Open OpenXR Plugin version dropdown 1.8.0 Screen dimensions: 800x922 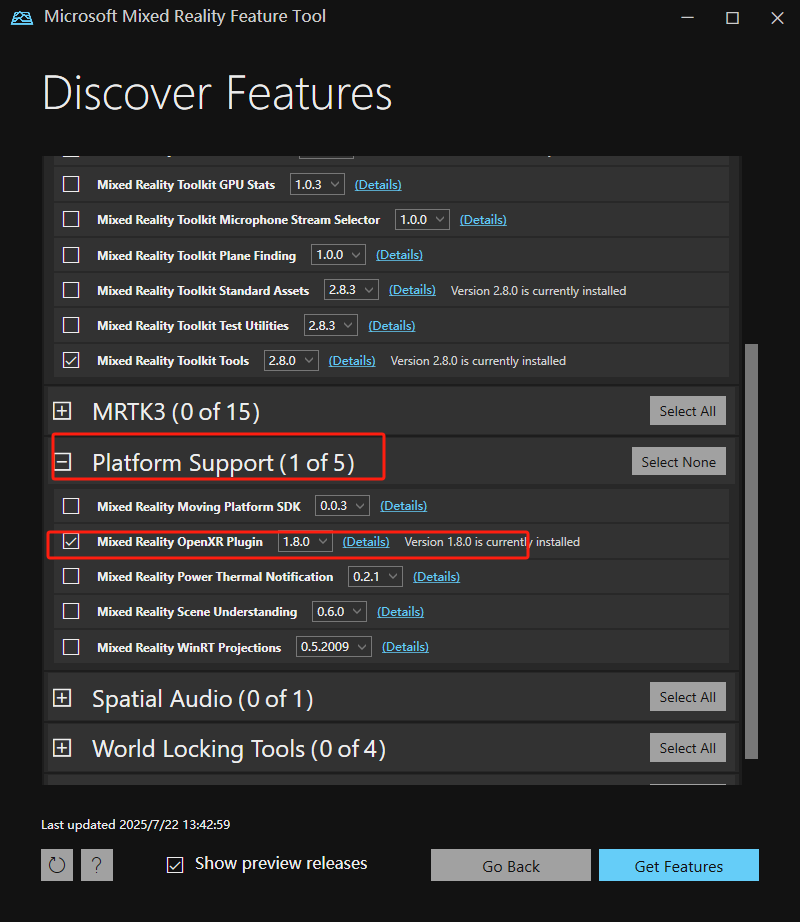pos(306,541)
